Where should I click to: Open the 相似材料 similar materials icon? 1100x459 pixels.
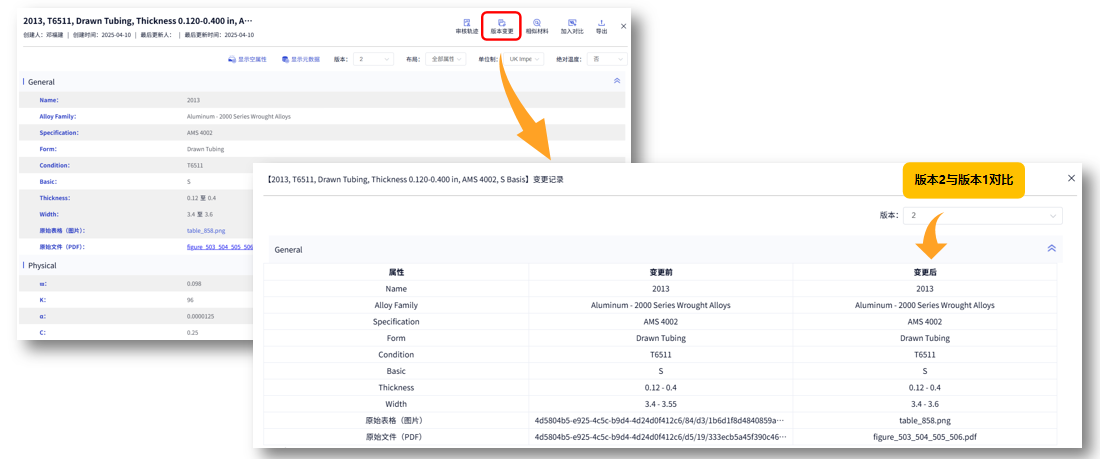click(537, 26)
